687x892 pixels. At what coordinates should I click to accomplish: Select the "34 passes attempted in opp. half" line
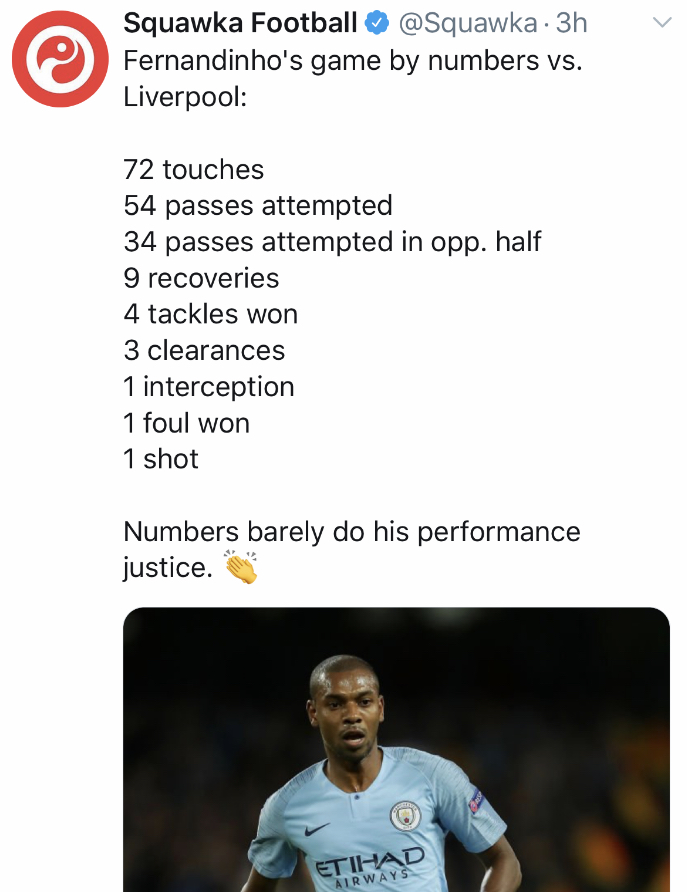coord(333,242)
